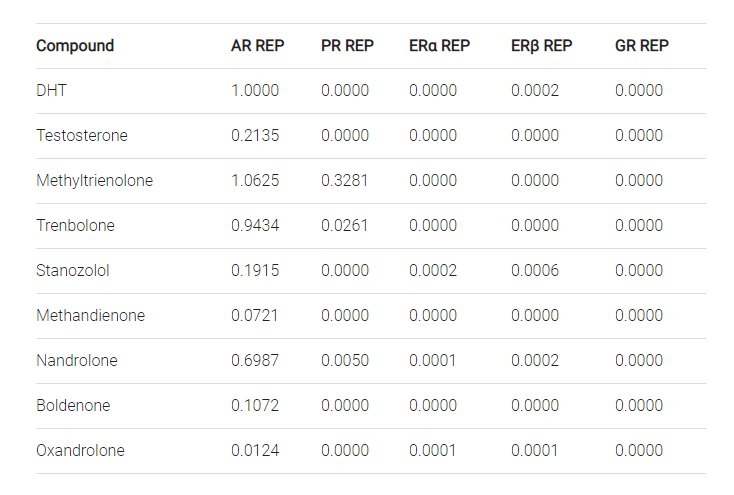Select the PR REP value 0.3281
Screen dimensions: 734x495
[345, 180]
